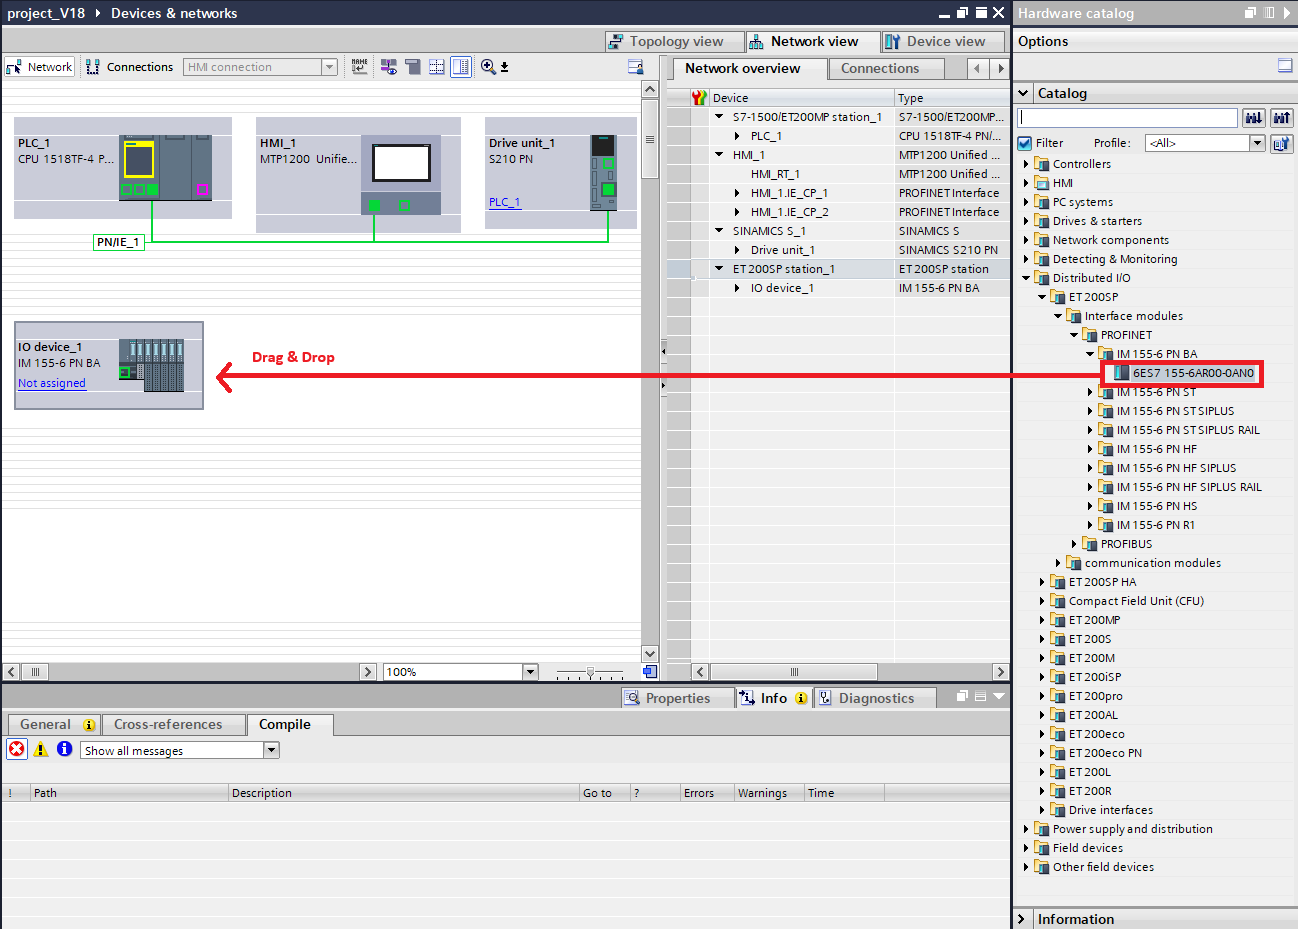The image size is (1298, 929).
Task: Expand the HMI_1.IE_CP_1 row
Action: point(737,193)
